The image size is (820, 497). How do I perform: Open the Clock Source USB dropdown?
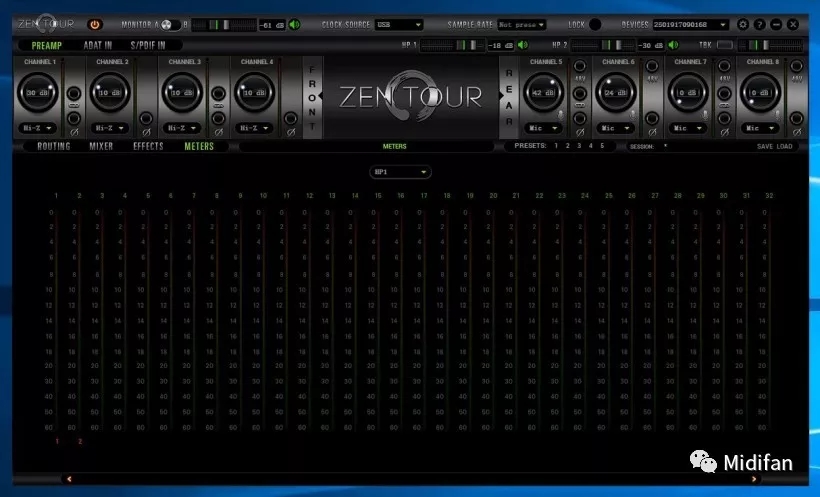click(398, 24)
